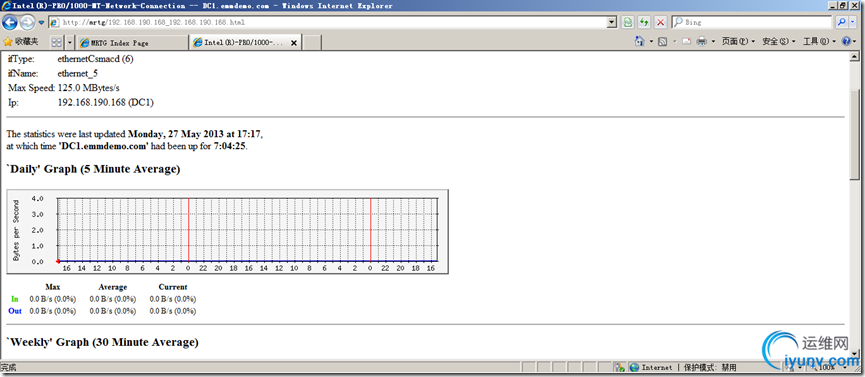The height and width of the screenshot is (377, 865).
Task: Click the Internet Explorer title bar icon
Action: pyautogui.click(x=6, y=6)
